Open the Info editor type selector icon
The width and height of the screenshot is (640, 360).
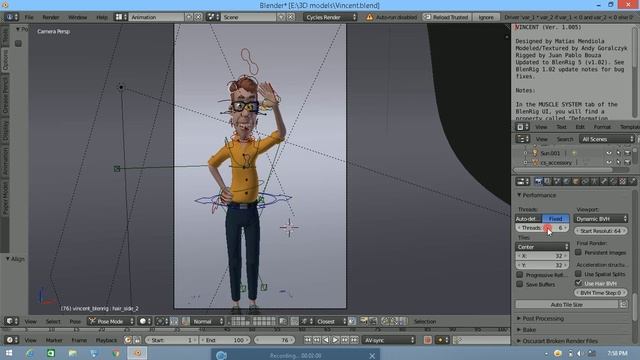point(11,17)
